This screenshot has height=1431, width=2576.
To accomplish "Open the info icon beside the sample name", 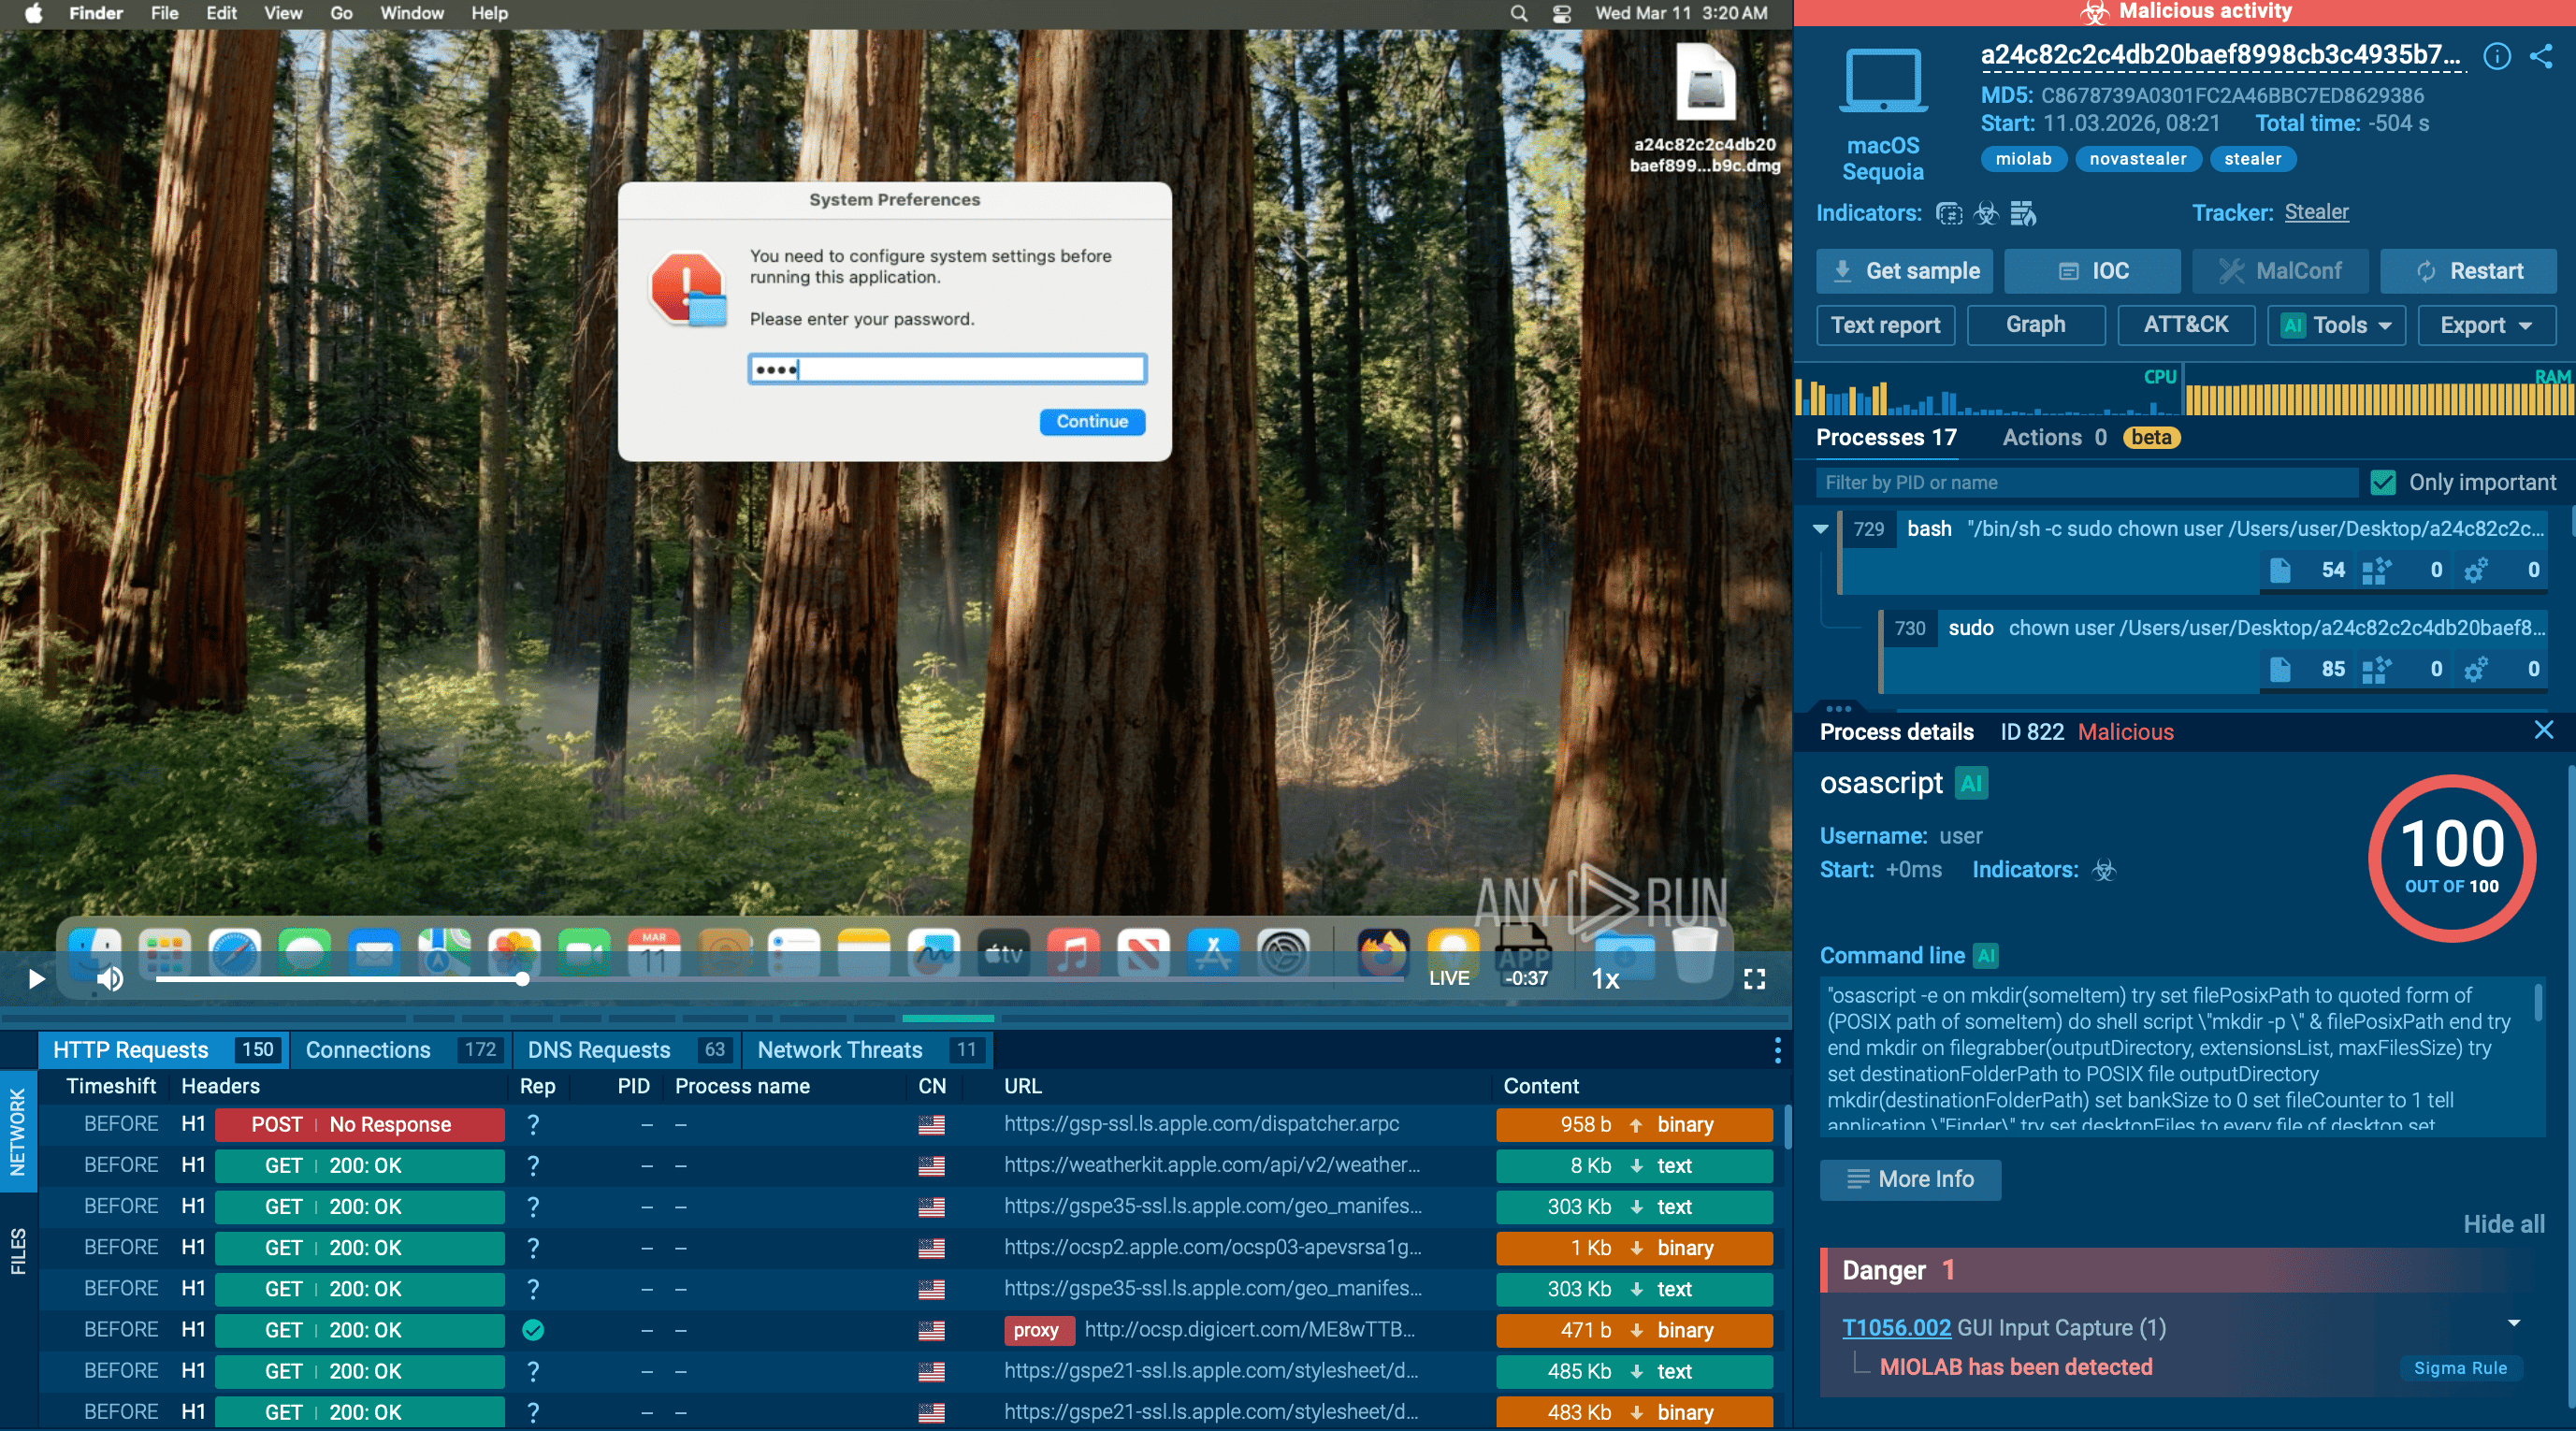I will coord(2497,57).
